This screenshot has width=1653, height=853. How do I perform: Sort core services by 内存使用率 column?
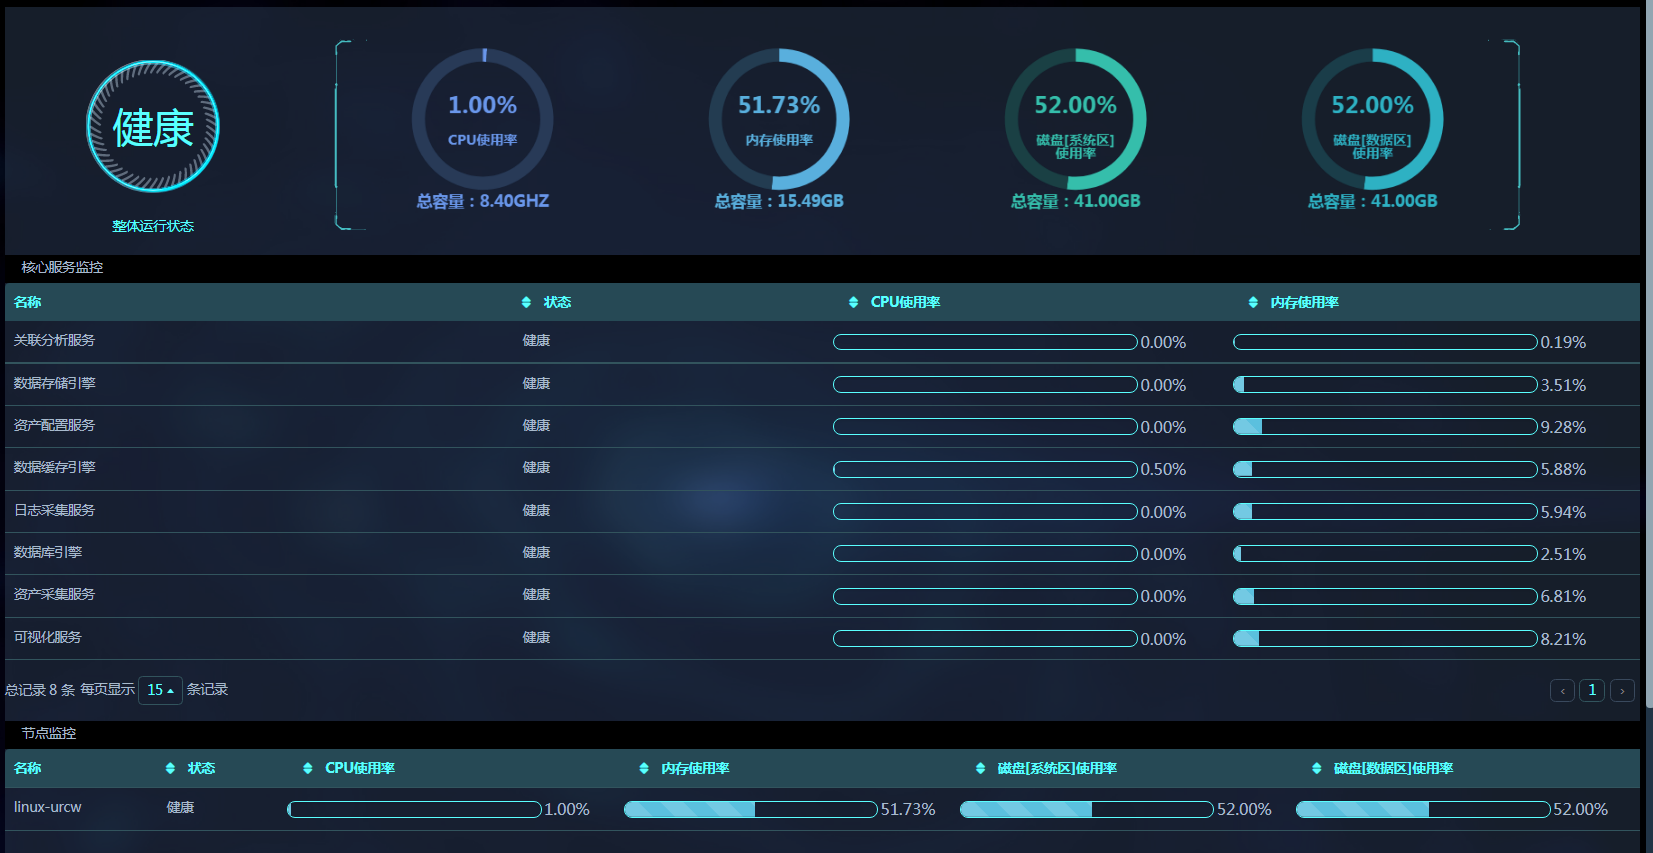click(1253, 302)
